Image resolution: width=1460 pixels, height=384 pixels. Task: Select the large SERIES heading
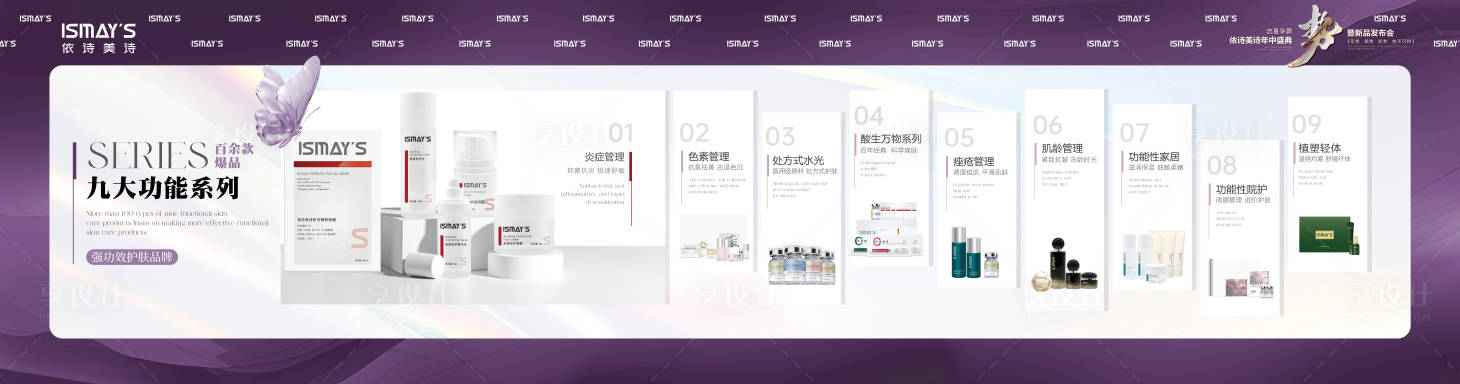[x=148, y=155]
